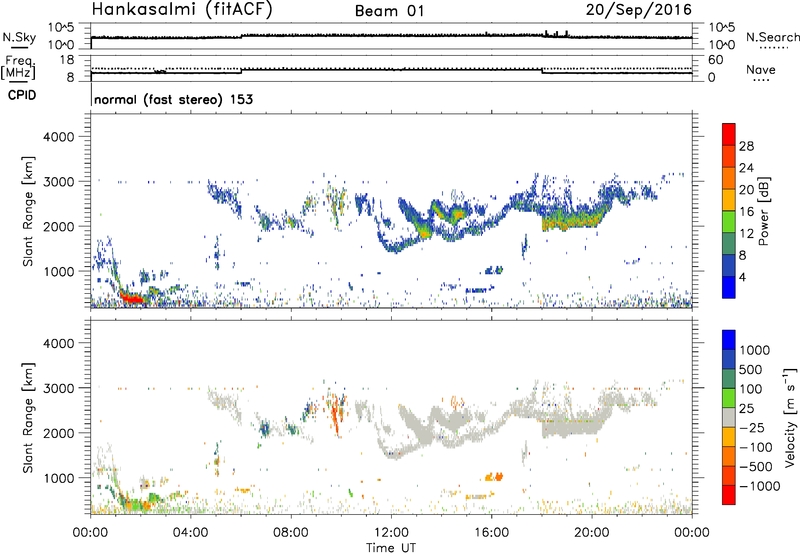800x554 pixels.
Task: Click the 'normal (fast stereo) 153' text
Action: (173, 99)
